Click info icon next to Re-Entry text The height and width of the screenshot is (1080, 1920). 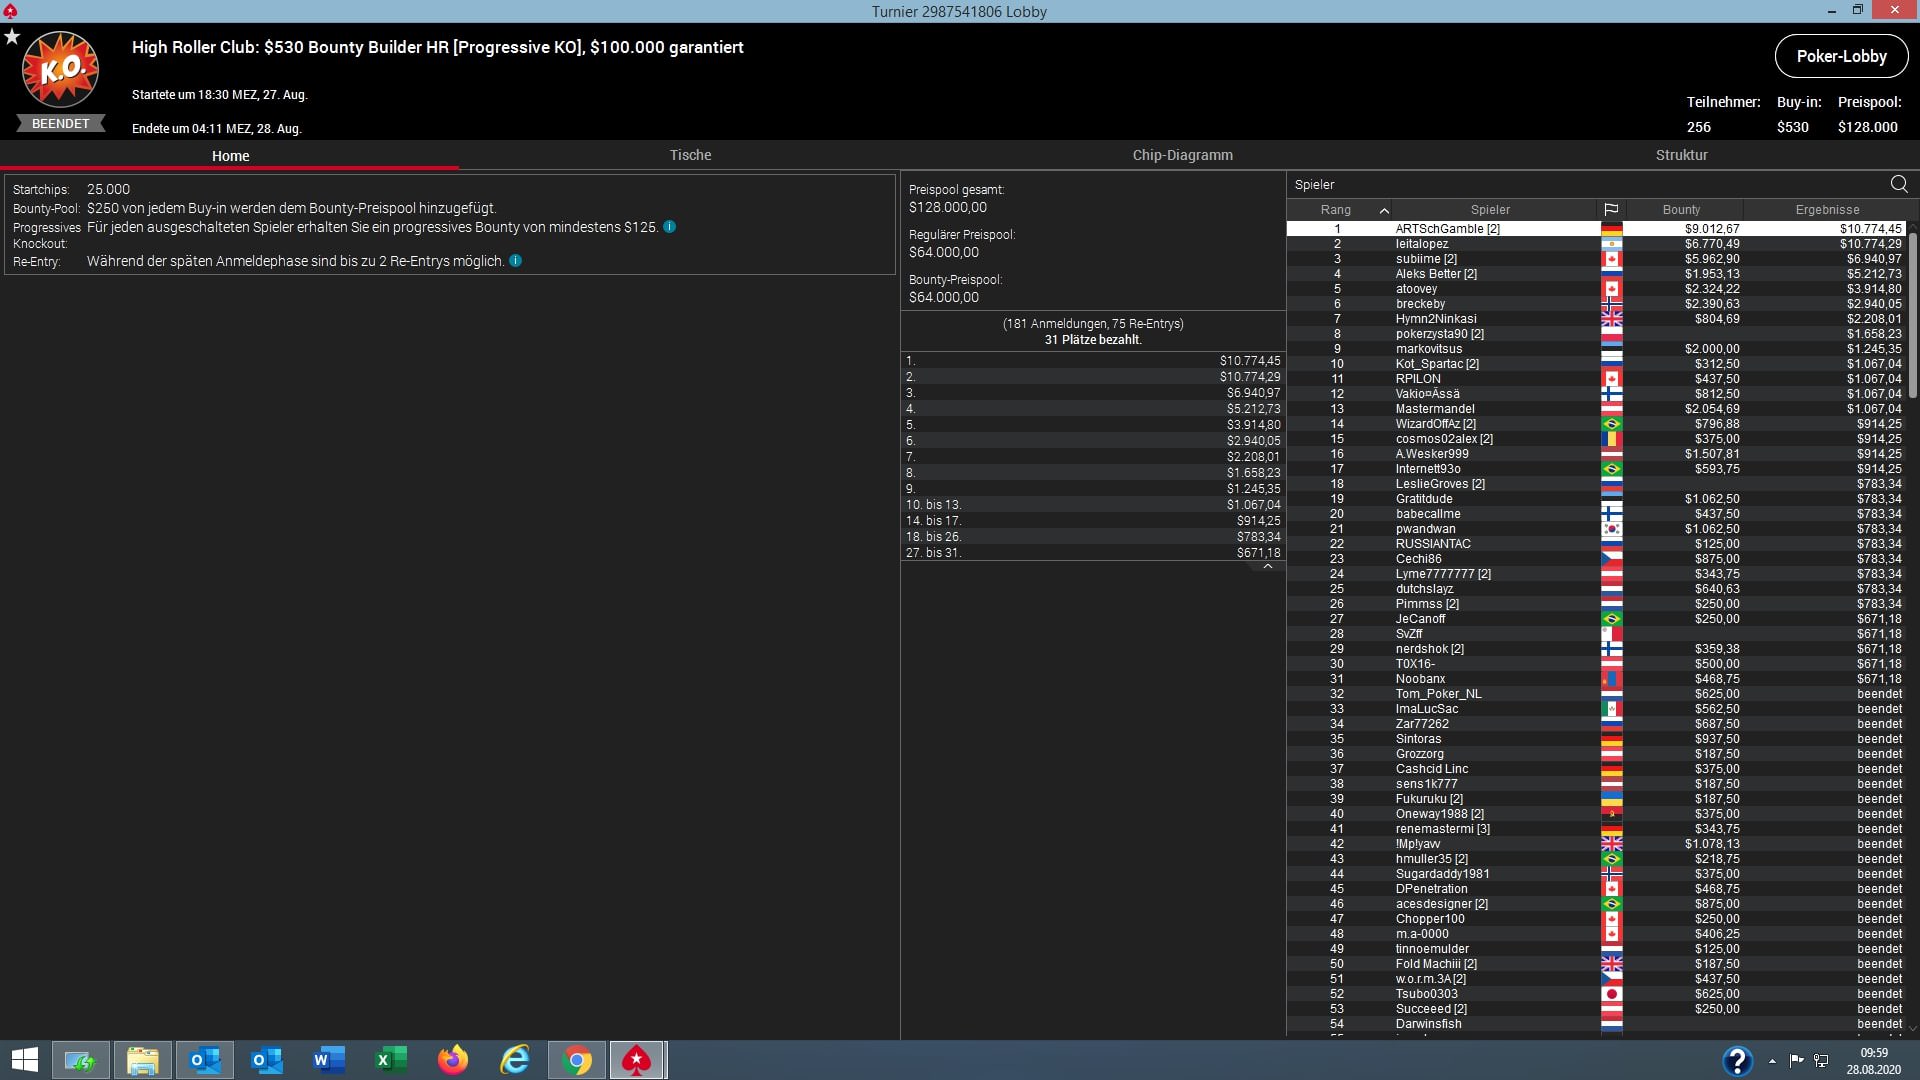pyautogui.click(x=515, y=261)
